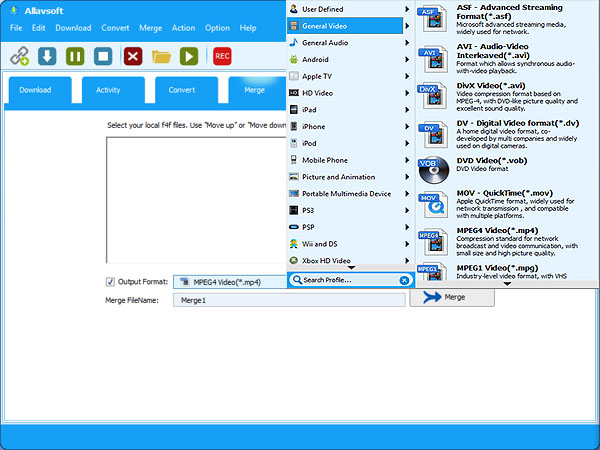Screen dimensions: 600x450
Task: Clear search profile with the X icon
Action: coord(404,280)
